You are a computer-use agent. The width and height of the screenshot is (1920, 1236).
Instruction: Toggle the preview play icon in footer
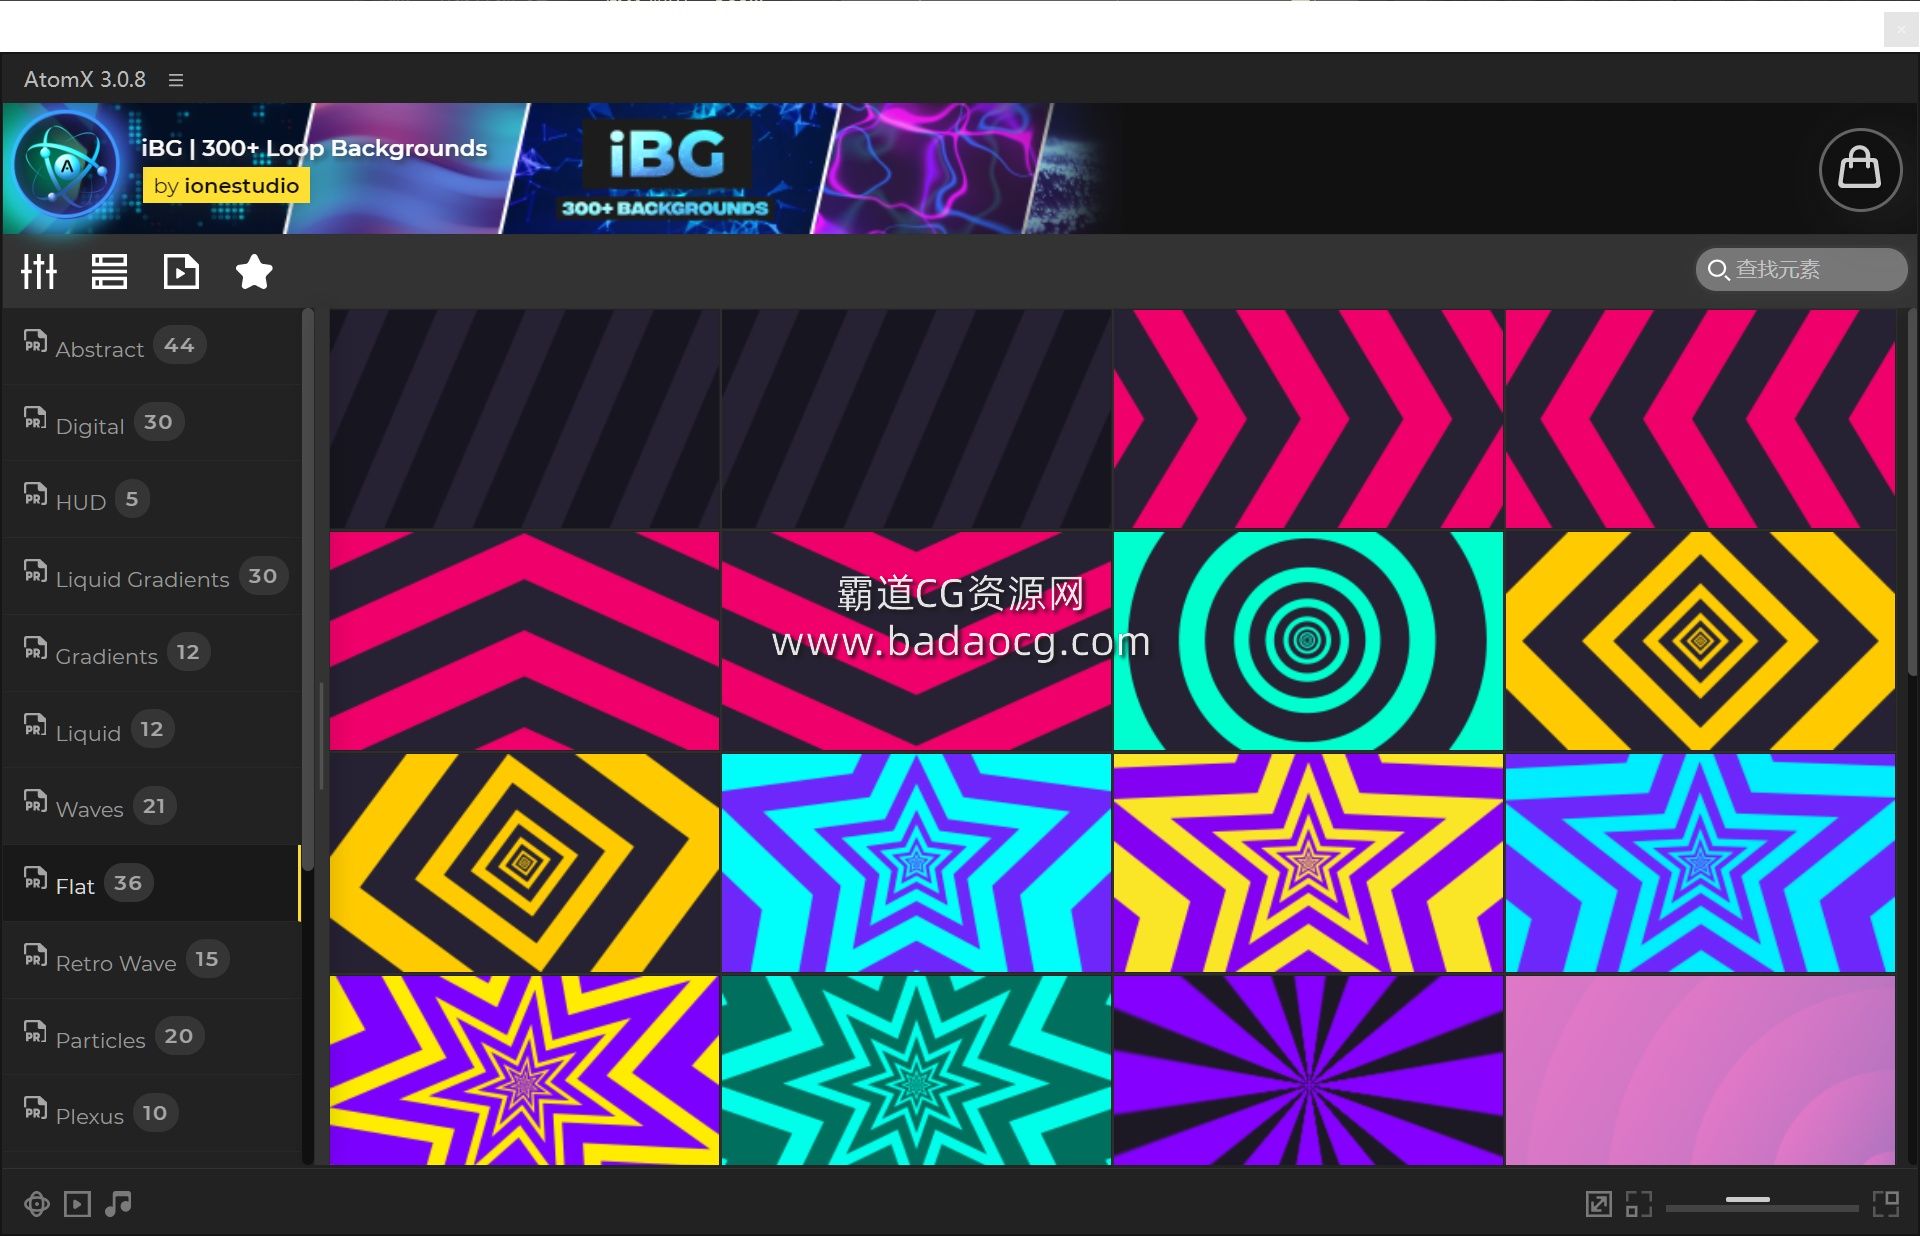pos(77,1204)
